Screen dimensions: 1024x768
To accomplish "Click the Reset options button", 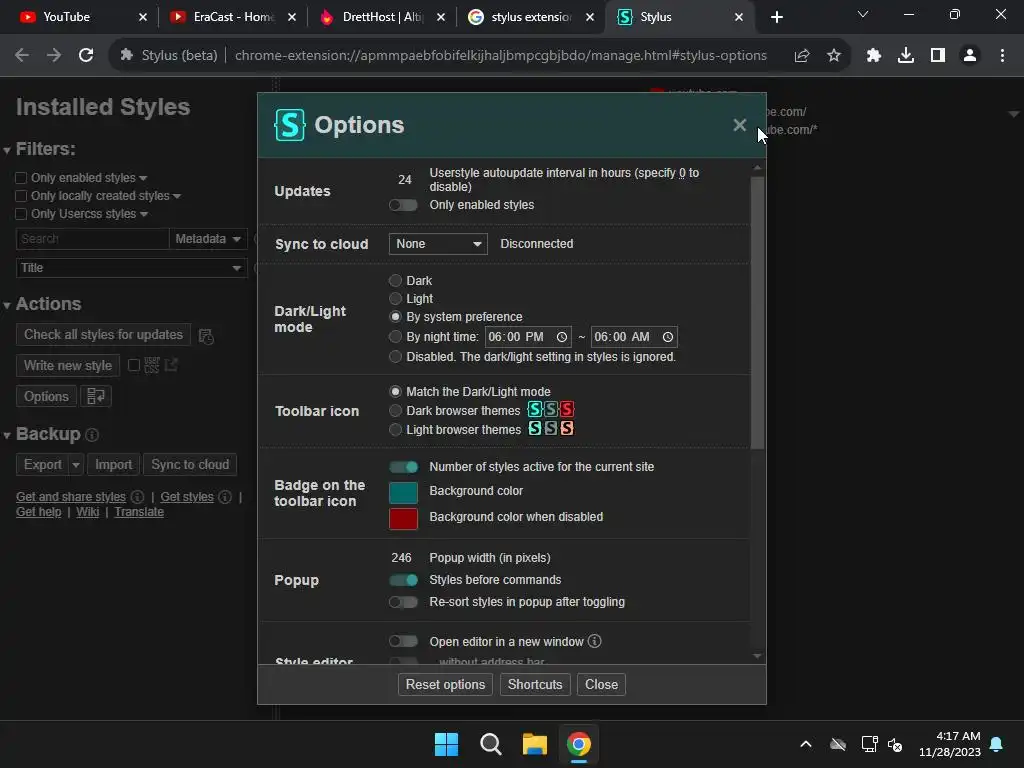I will point(445,684).
